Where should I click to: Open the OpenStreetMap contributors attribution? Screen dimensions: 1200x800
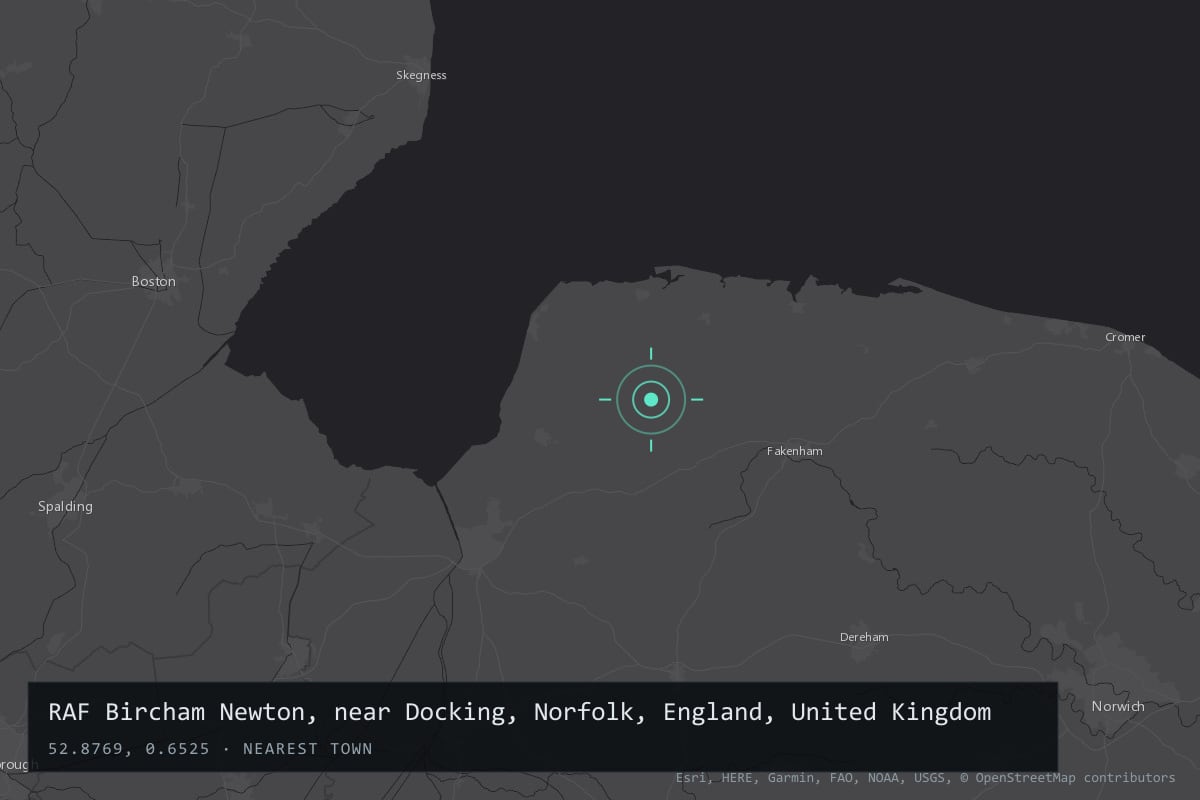click(x=1068, y=777)
